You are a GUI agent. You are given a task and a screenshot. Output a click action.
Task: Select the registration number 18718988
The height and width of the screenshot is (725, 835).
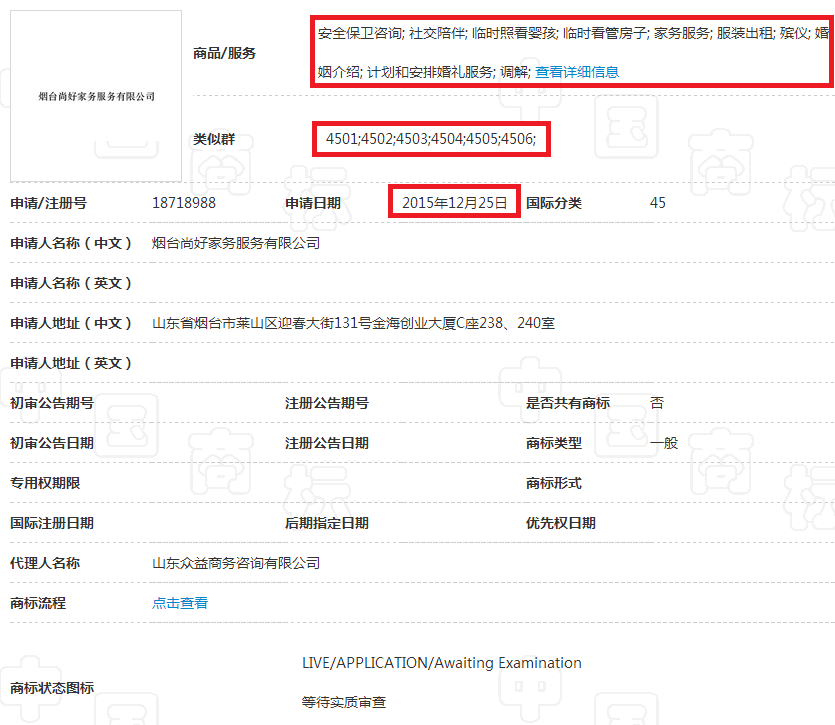184,203
